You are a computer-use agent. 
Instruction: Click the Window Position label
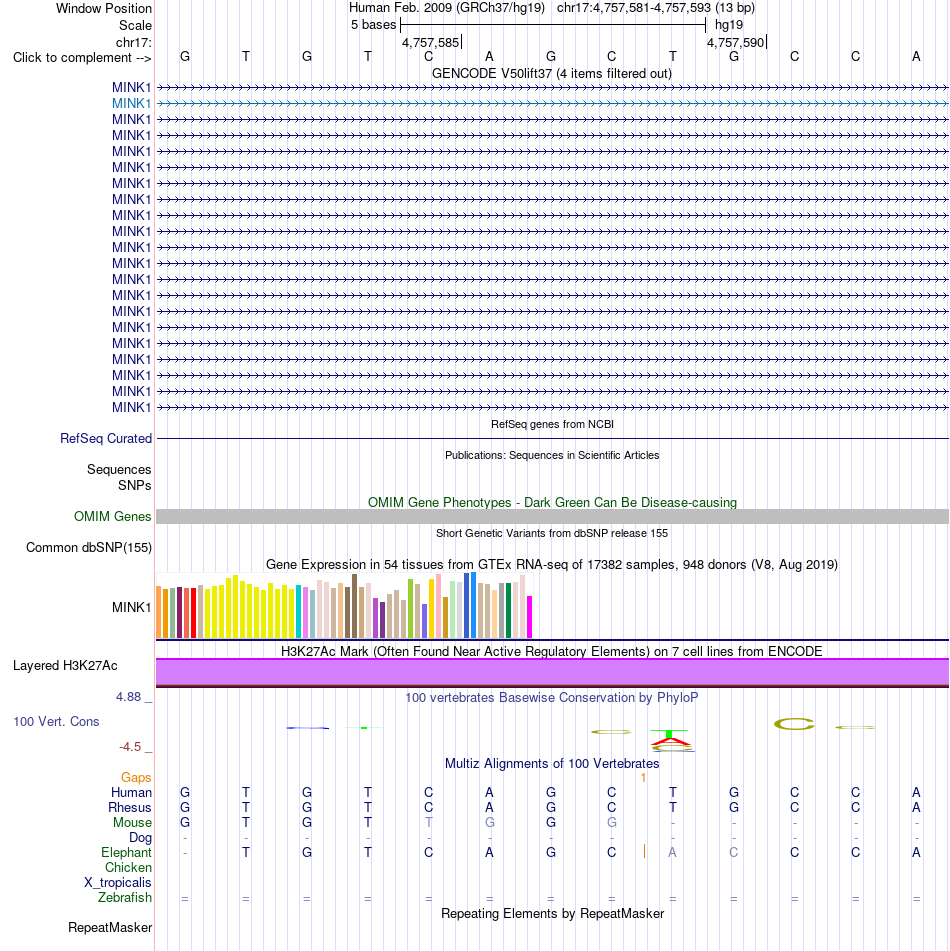(x=104, y=8)
